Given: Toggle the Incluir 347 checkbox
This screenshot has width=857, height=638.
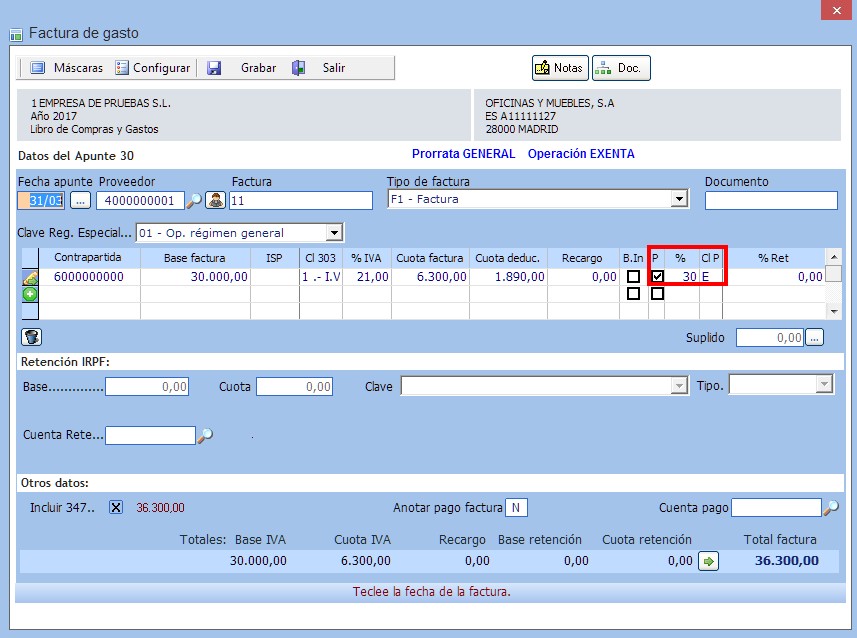Looking at the screenshot, I should tap(116, 507).
